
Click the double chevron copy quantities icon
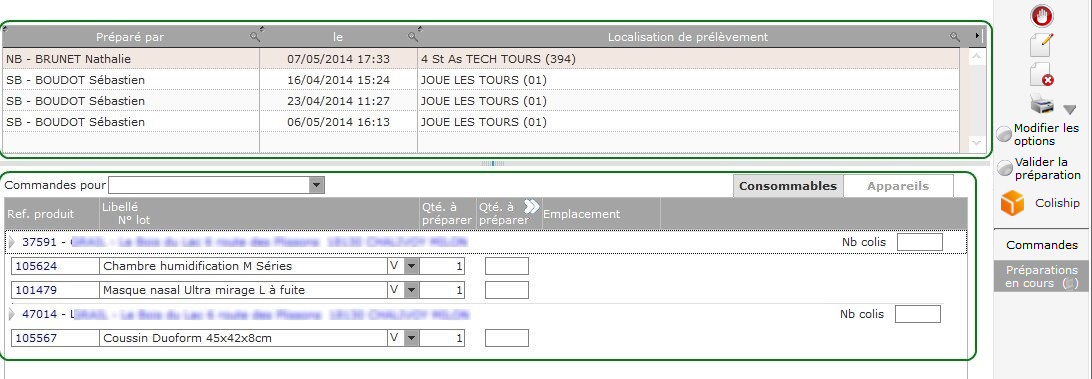531,206
